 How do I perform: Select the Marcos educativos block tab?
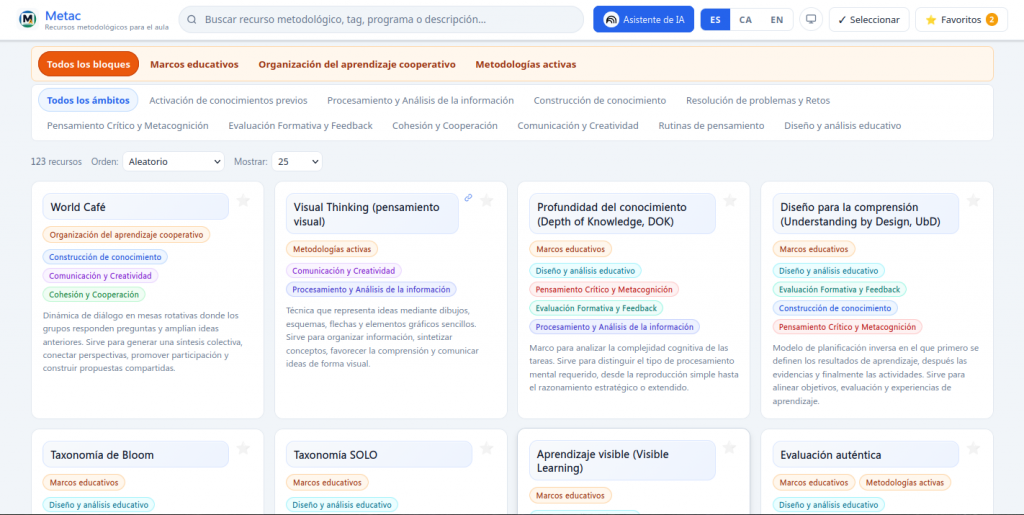[194, 64]
